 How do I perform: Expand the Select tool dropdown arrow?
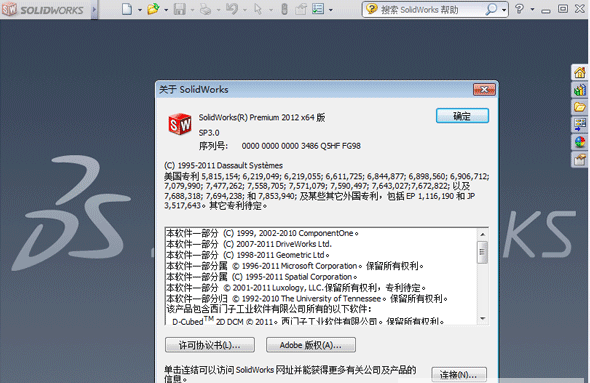click(271, 10)
